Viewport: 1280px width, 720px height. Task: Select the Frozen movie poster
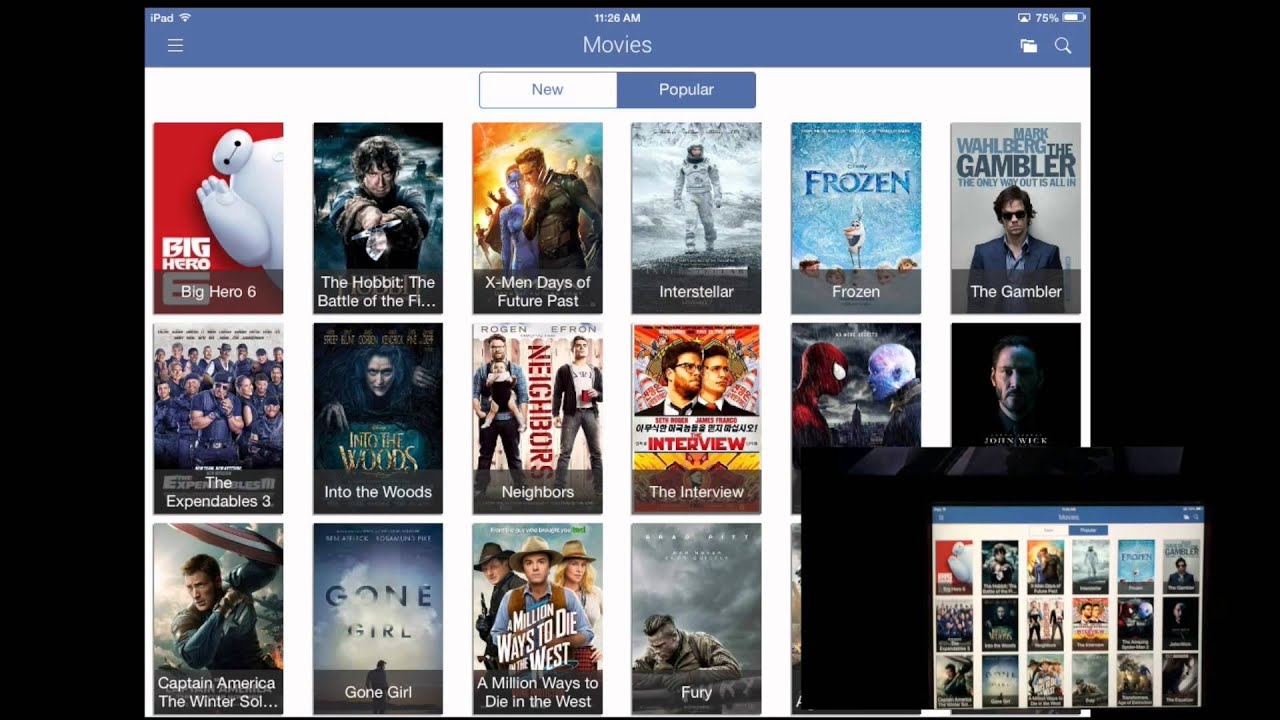pos(856,218)
